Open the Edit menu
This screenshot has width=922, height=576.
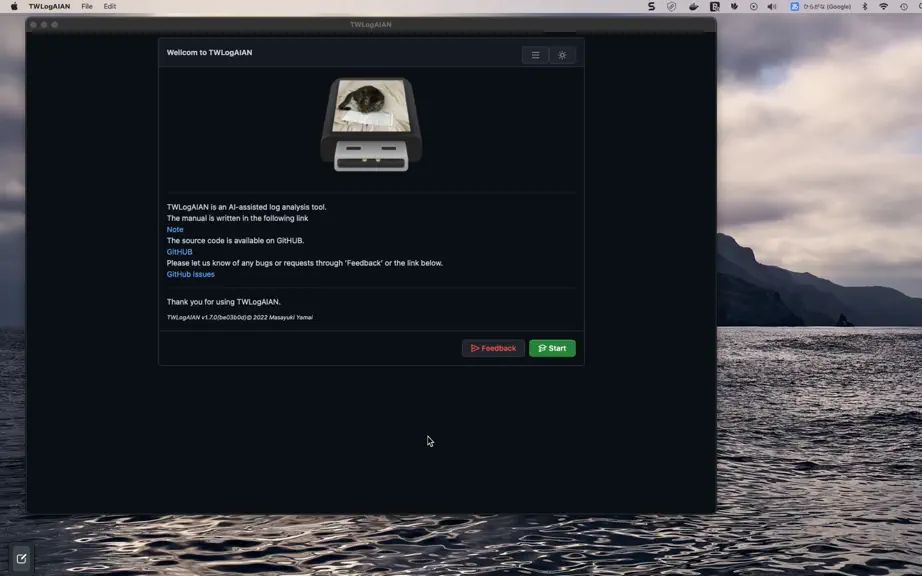click(x=110, y=6)
